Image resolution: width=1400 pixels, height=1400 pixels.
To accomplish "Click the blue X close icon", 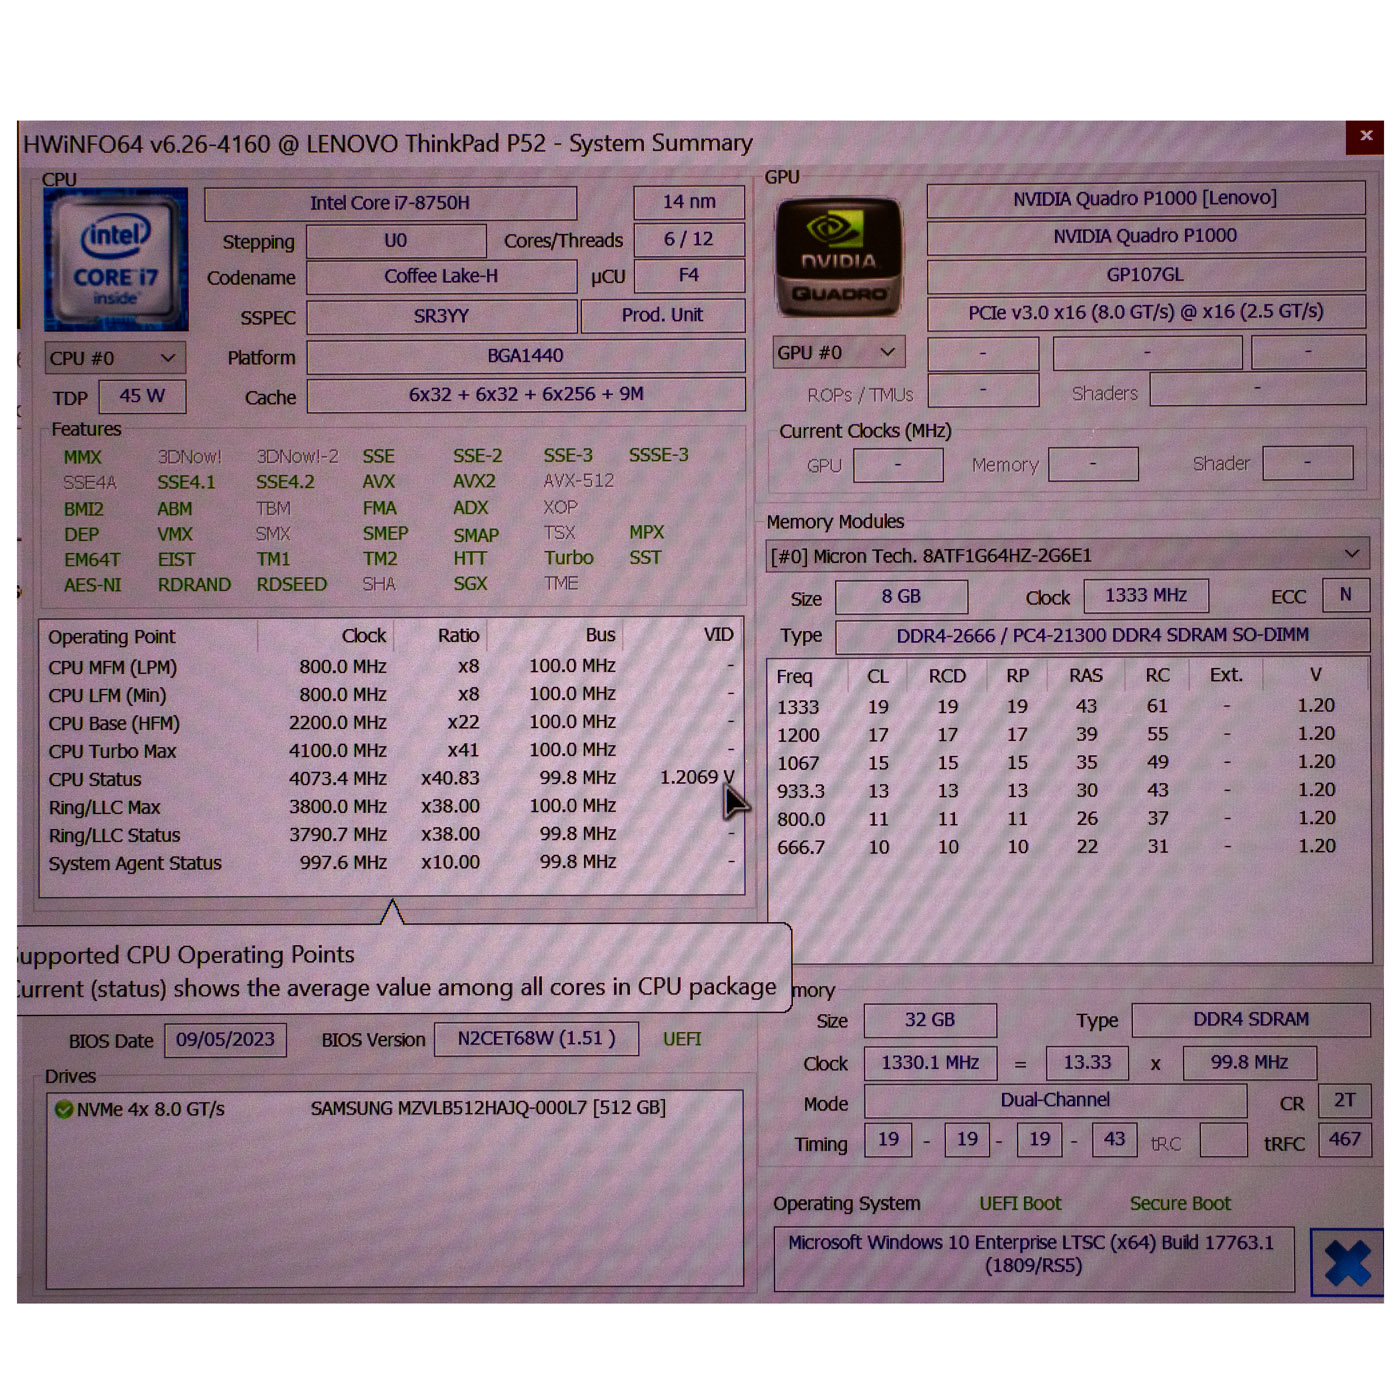I will point(1346,1263).
